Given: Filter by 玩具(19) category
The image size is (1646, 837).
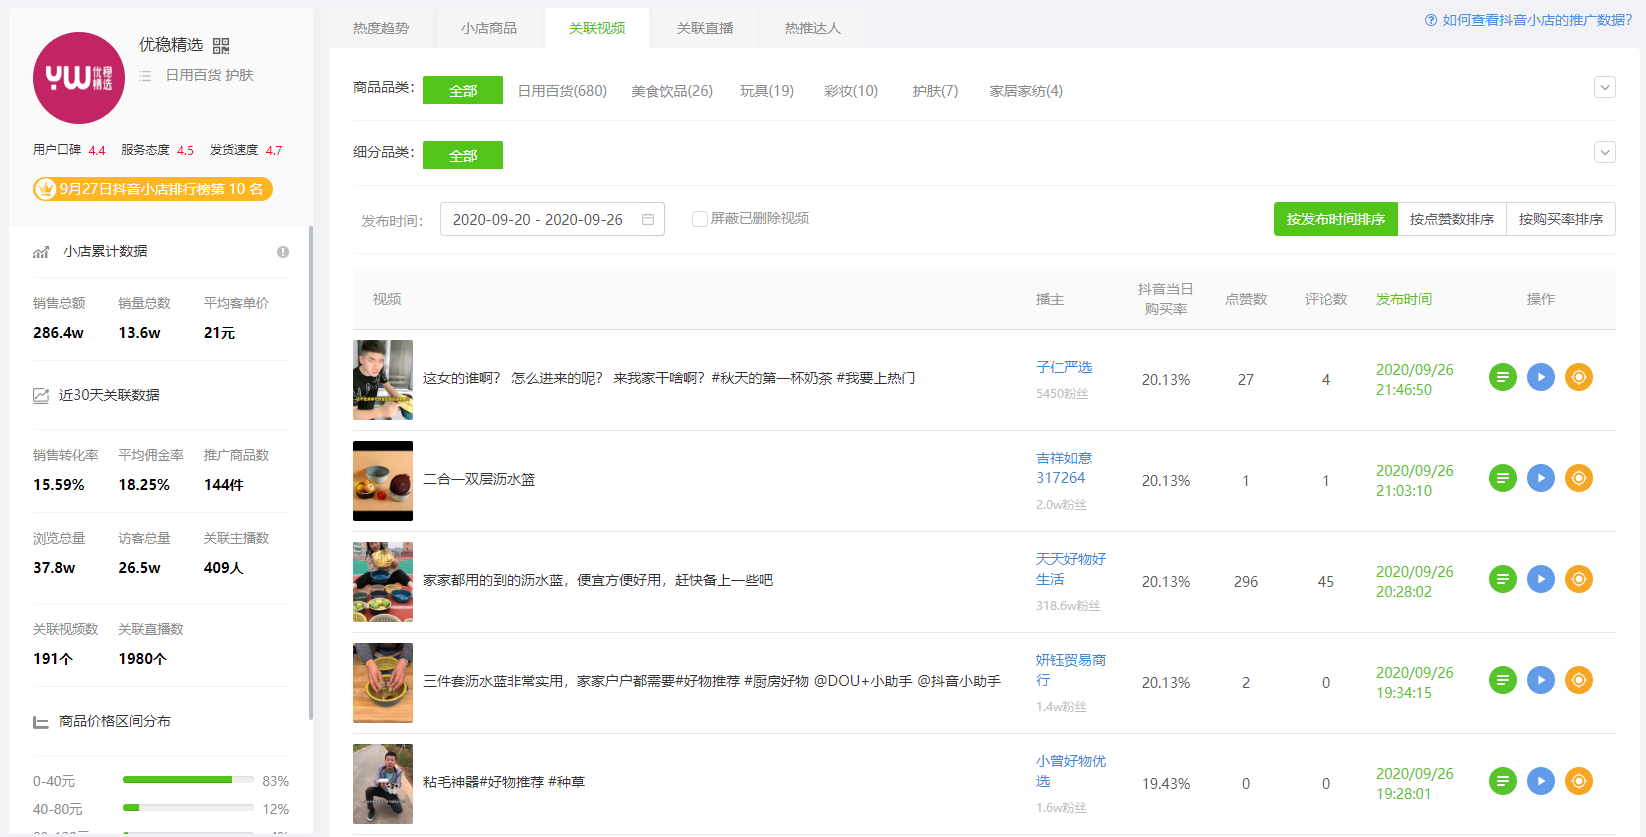Looking at the screenshot, I should [767, 91].
